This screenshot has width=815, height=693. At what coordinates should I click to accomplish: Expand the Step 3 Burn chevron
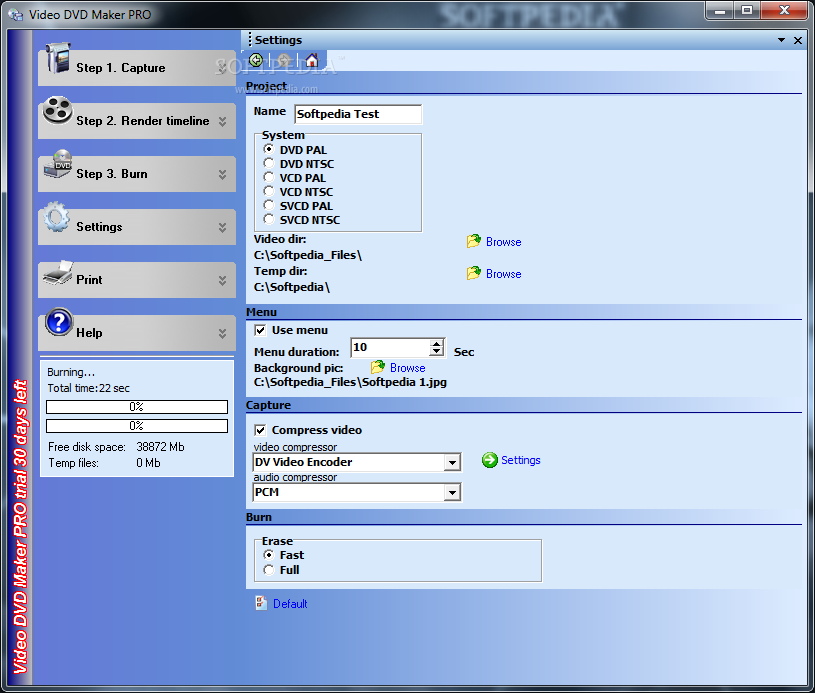pyautogui.click(x=222, y=175)
